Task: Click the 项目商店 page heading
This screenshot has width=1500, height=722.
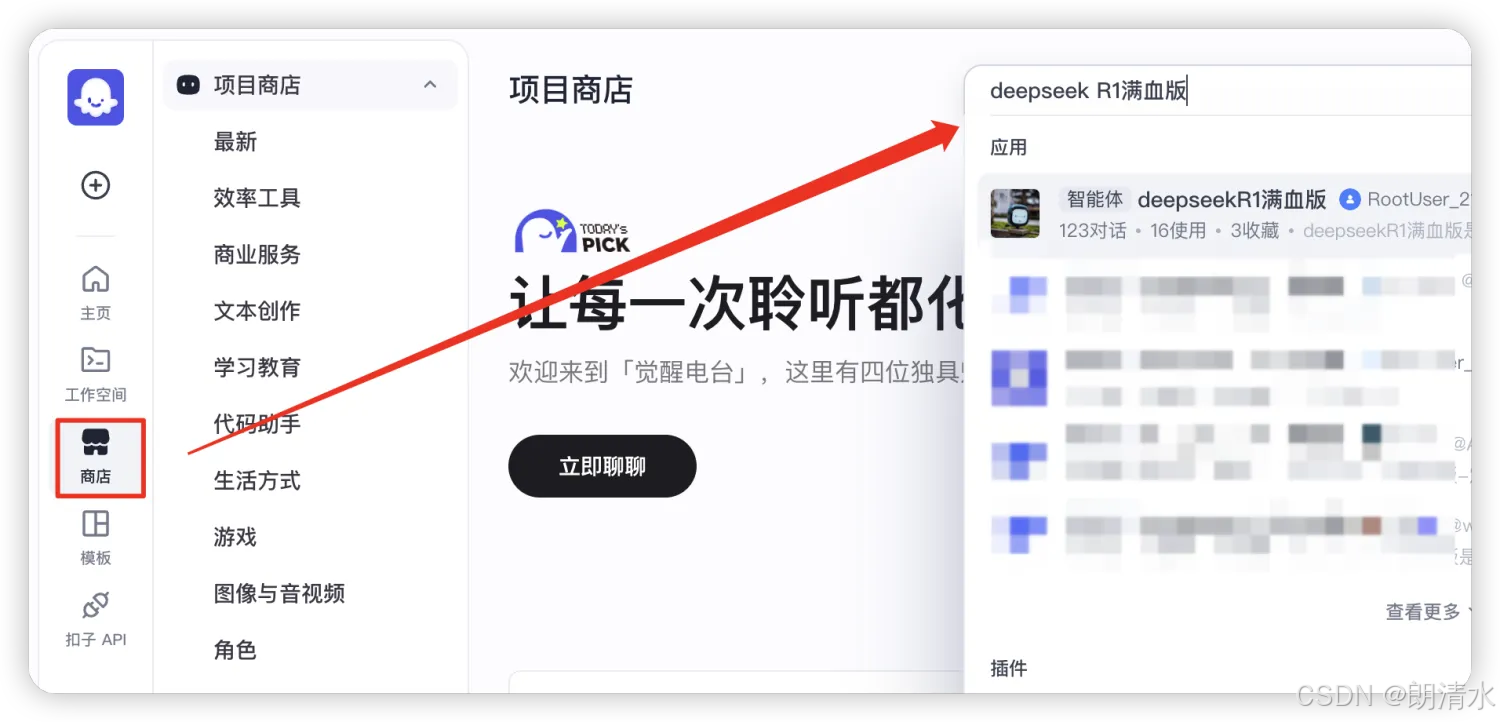Action: coord(571,90)
